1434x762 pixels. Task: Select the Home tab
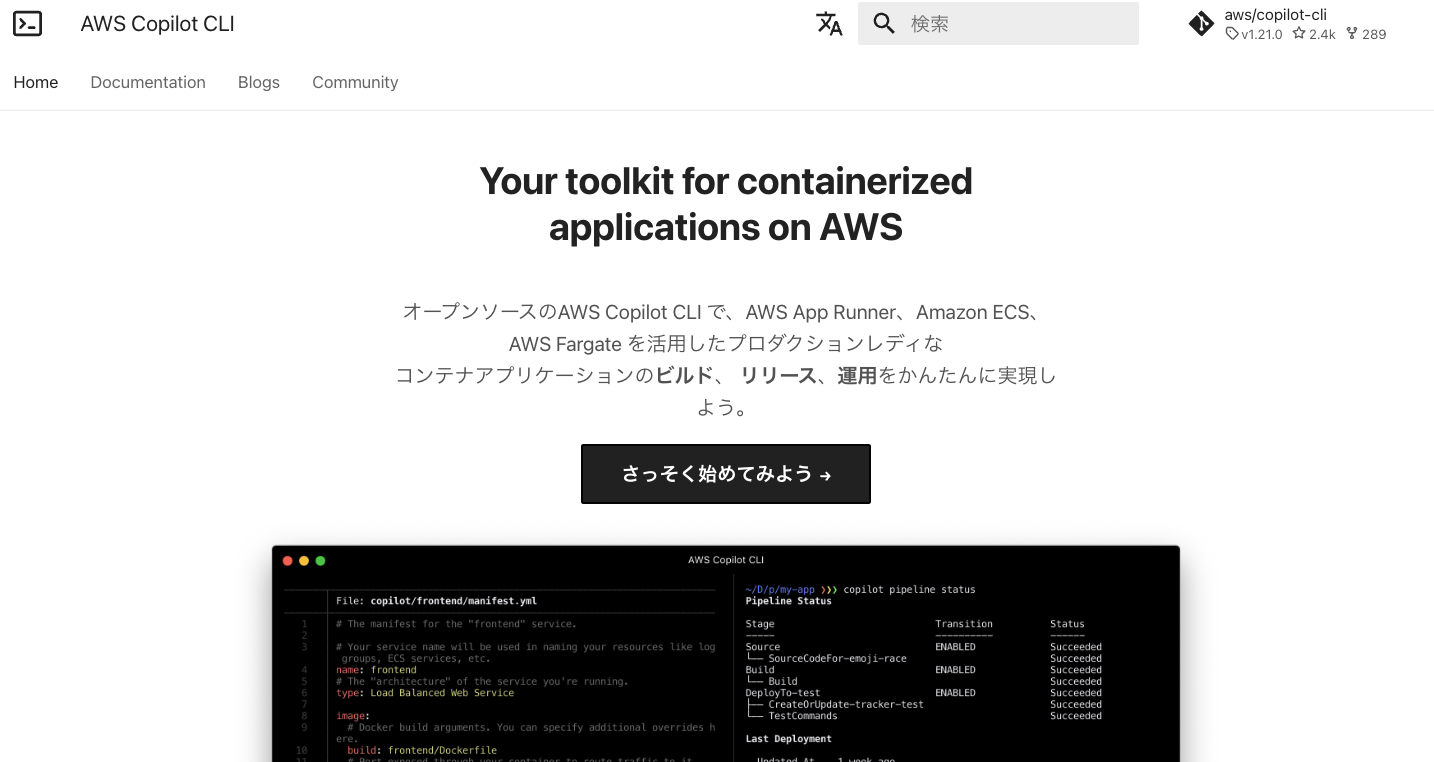(36, 82)
